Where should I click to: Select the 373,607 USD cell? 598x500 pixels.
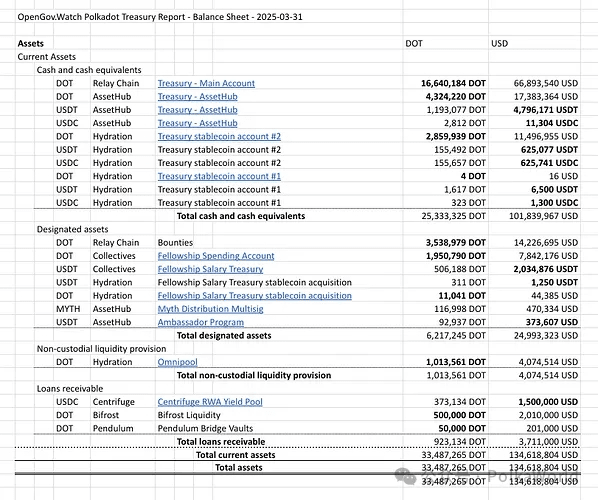click(552, 322)
